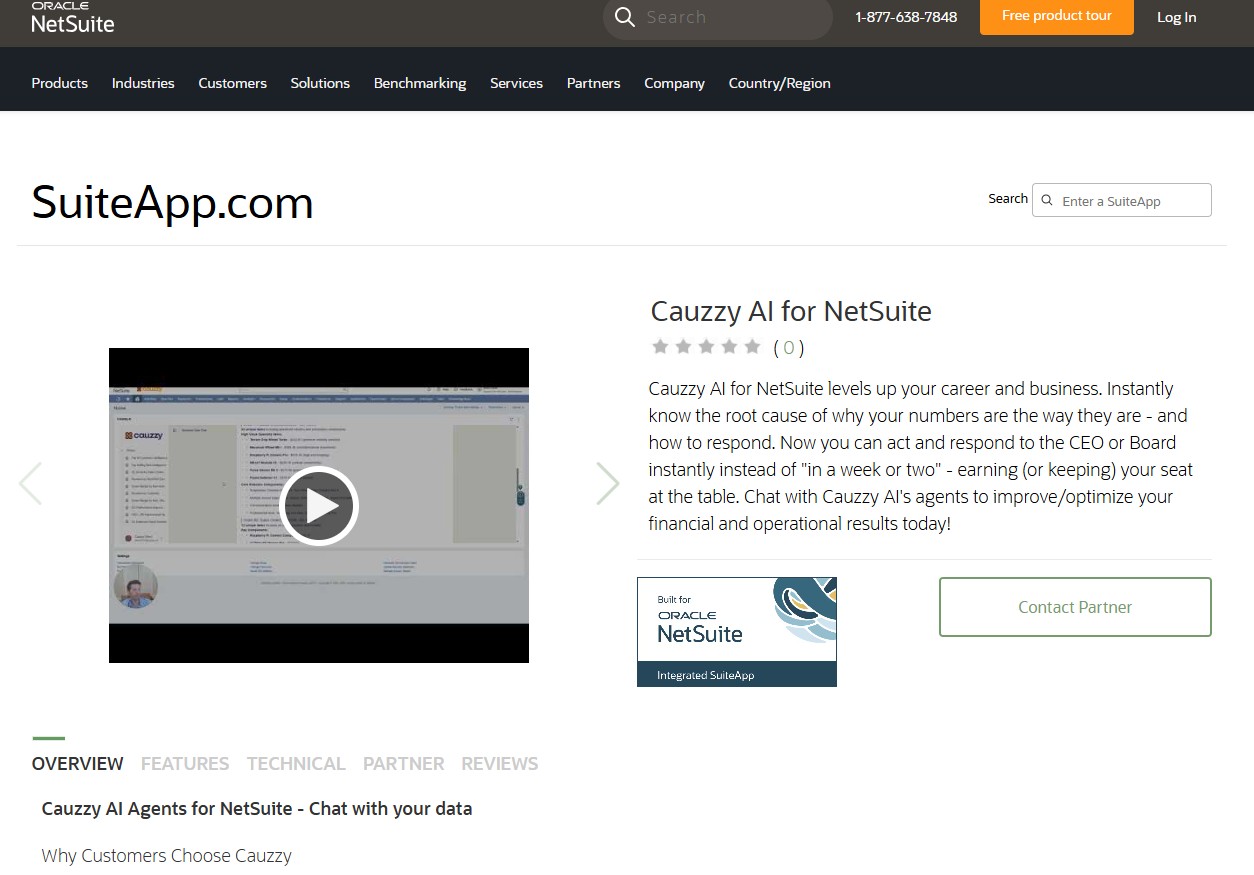Click the Free product tour button

(x=1057, y=16)
